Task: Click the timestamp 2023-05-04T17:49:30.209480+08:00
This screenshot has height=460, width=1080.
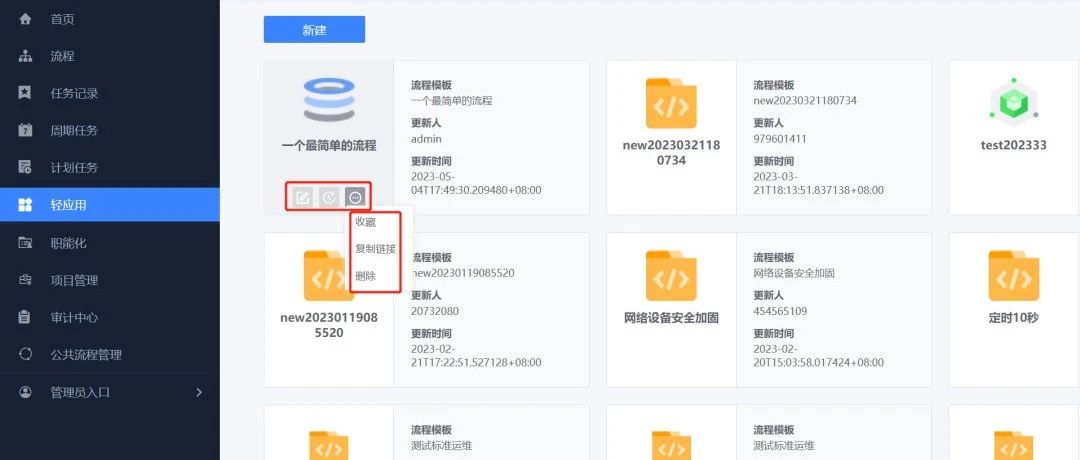Action: [476, 183]
